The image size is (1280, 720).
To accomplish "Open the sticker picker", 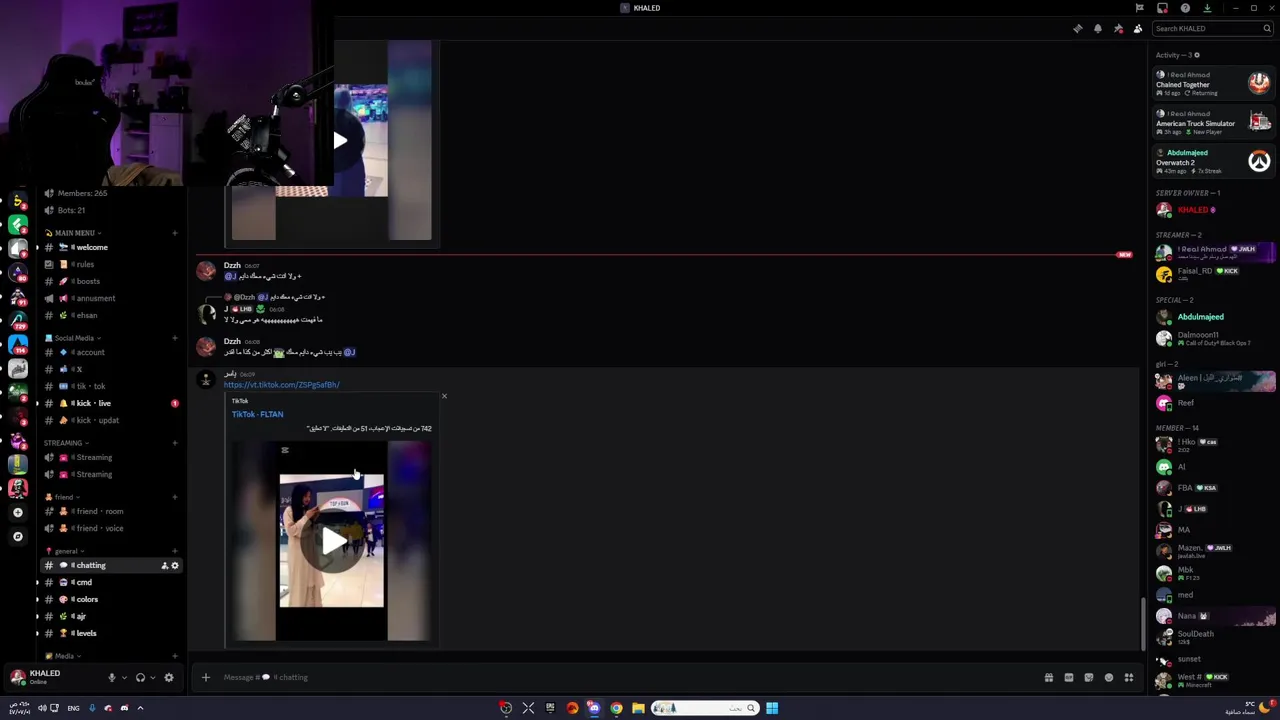I will [1089, 678].
